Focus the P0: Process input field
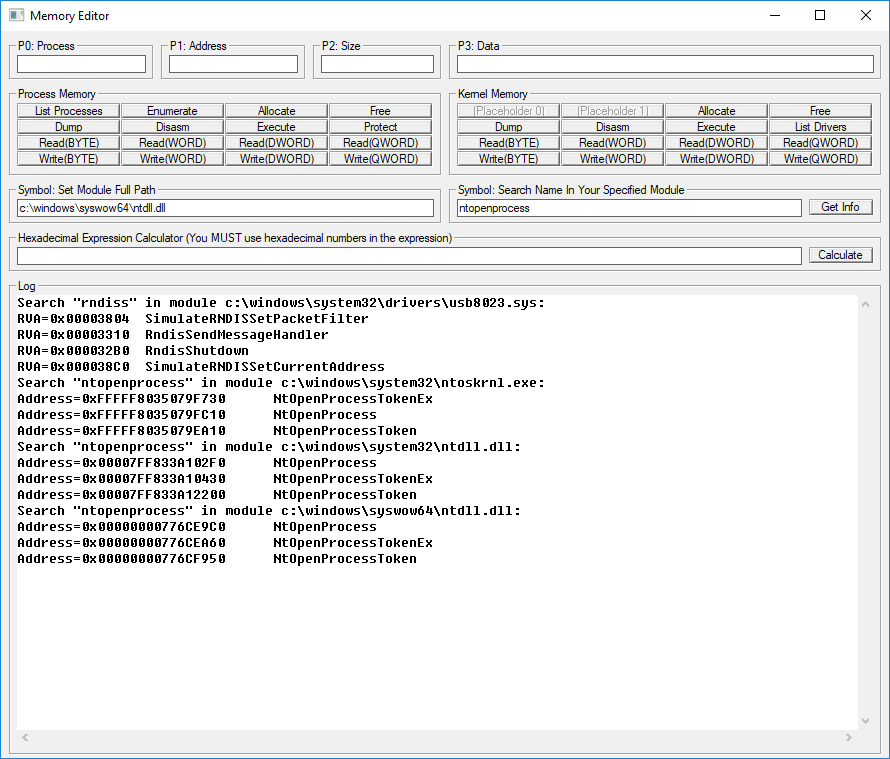Viewport: 890px width, 759px height. (x=81, y=64)
